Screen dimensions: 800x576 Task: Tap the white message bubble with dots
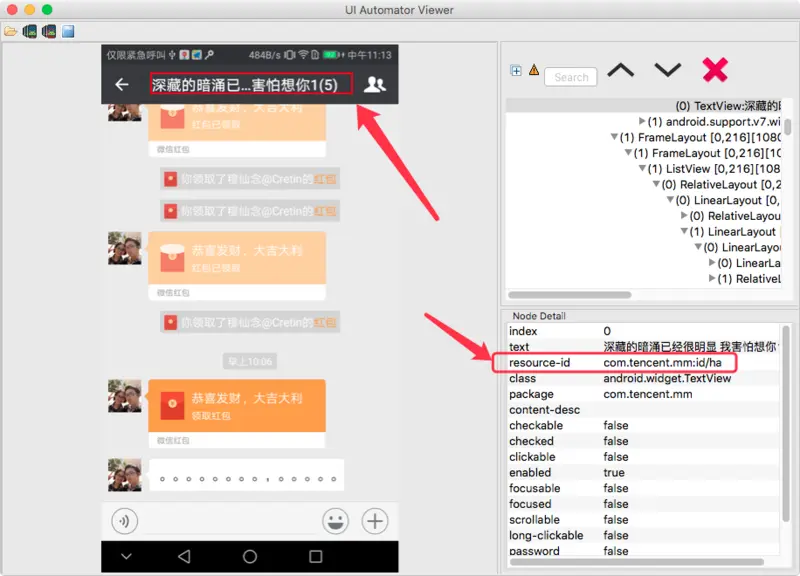pyautogui.click(x=246, y=475)
